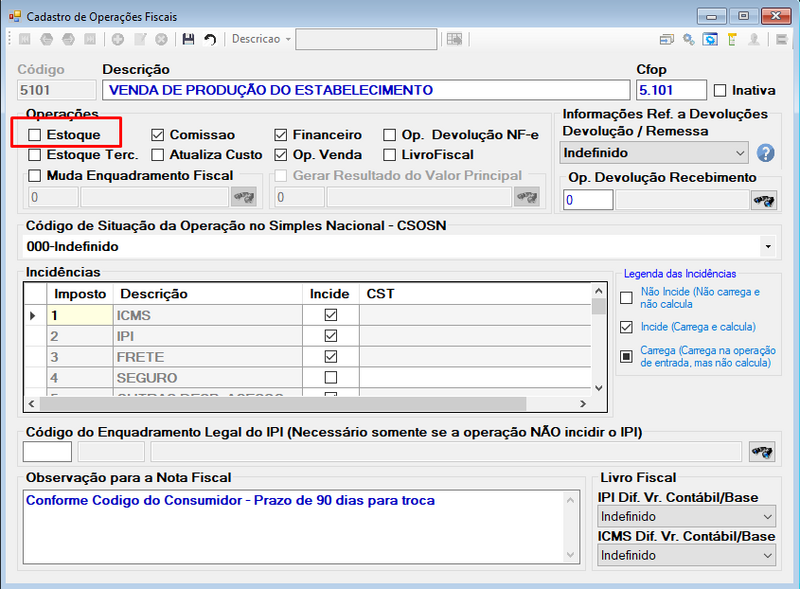This screenshot has width=800, height=589.
Task: Click the Descrição text field
Action: [366, 90]
